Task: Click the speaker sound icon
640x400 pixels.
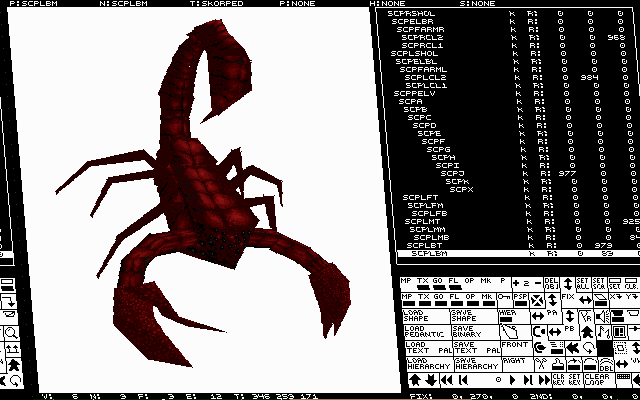Action: tap(602, 317)
